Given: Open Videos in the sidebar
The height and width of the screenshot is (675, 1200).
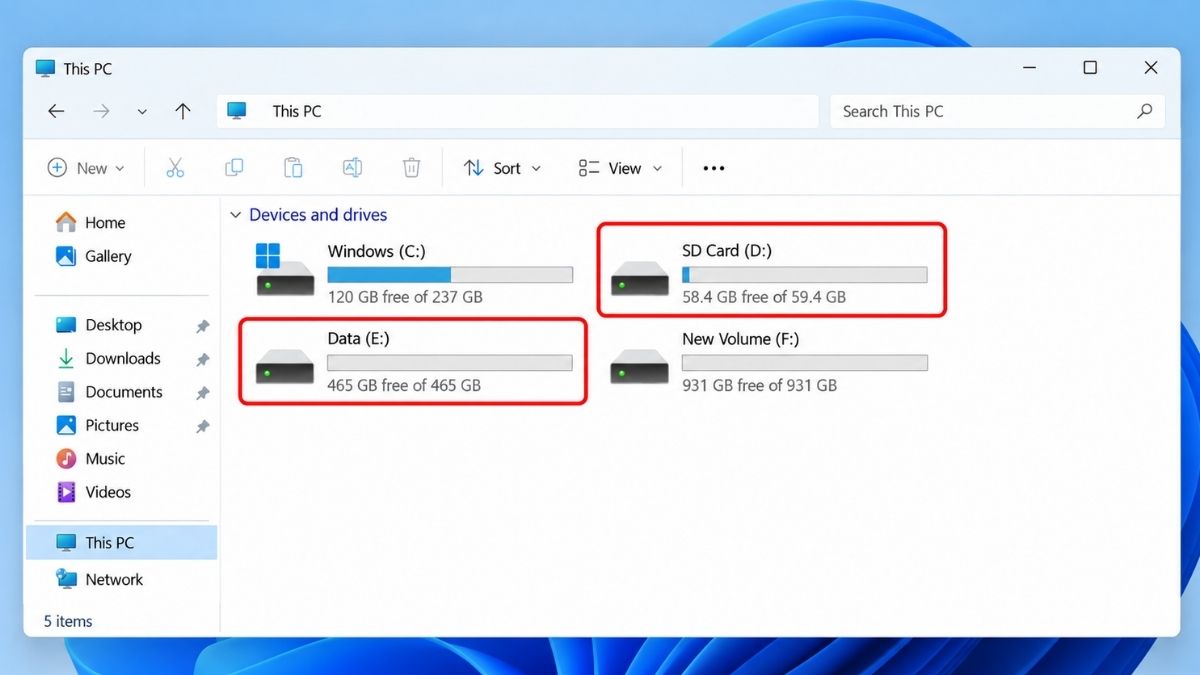Looking at the screenshot, I should click(x=93, y=492).
